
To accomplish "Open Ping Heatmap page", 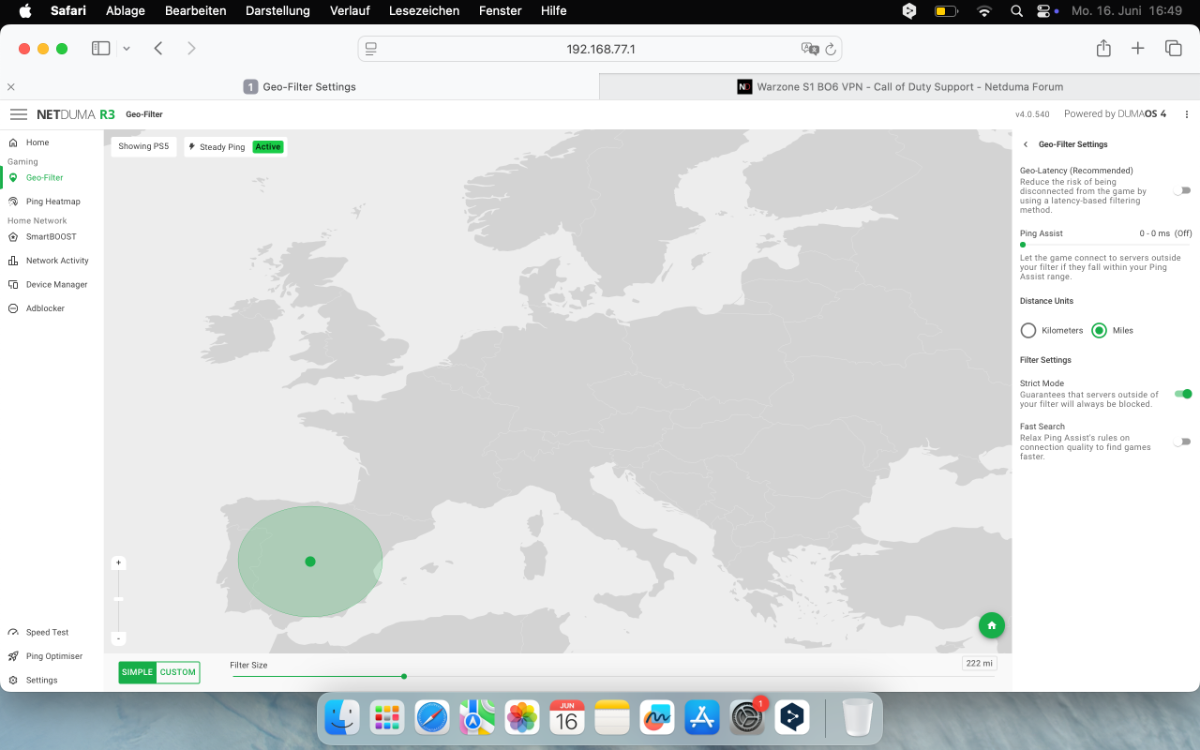I will point(53,201).
